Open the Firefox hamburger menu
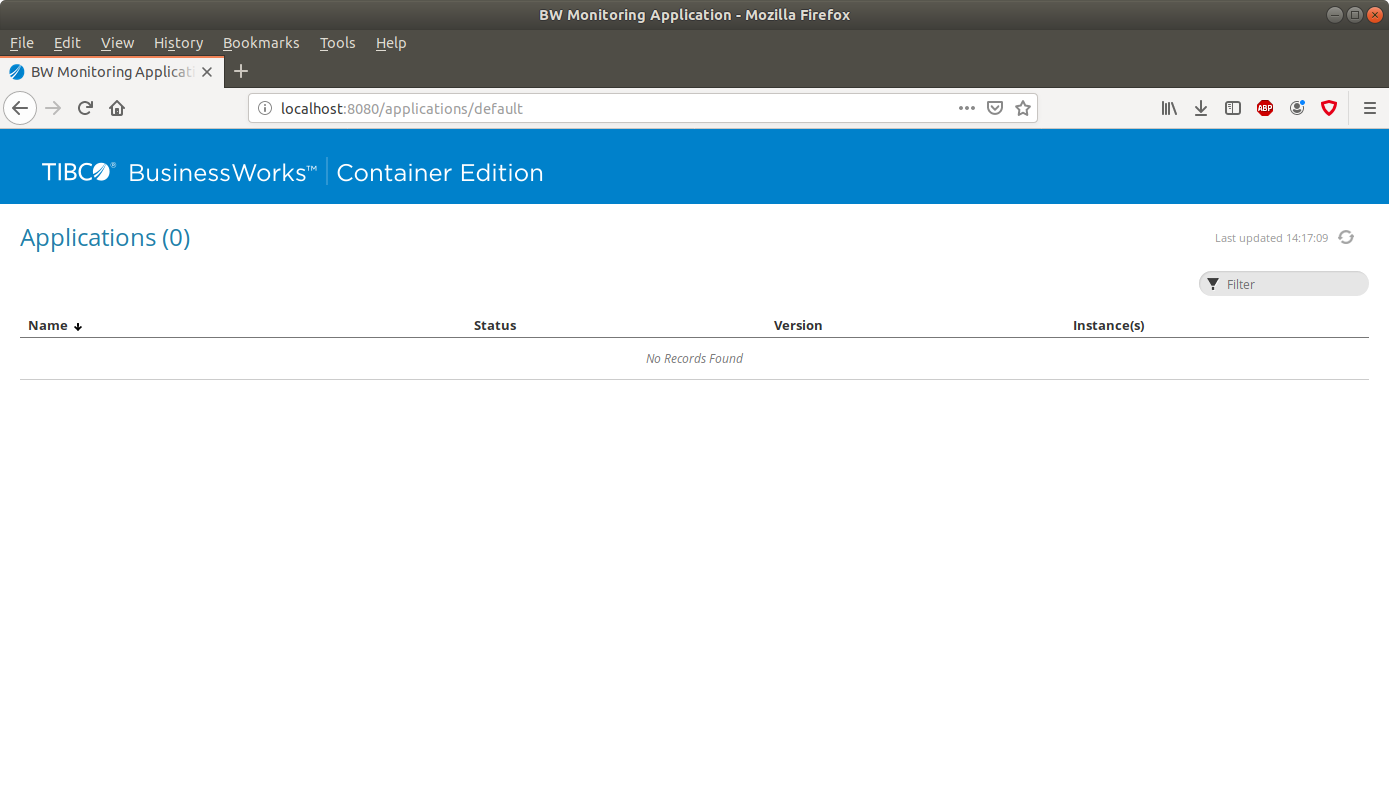1389x789 pixels. tap(1370, 108)
